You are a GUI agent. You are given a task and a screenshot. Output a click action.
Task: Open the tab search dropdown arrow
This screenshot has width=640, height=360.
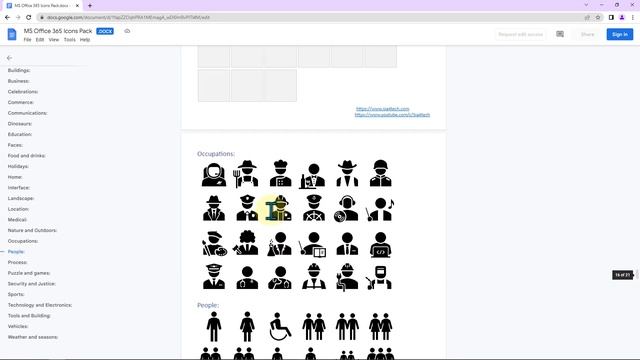(586, 5)
